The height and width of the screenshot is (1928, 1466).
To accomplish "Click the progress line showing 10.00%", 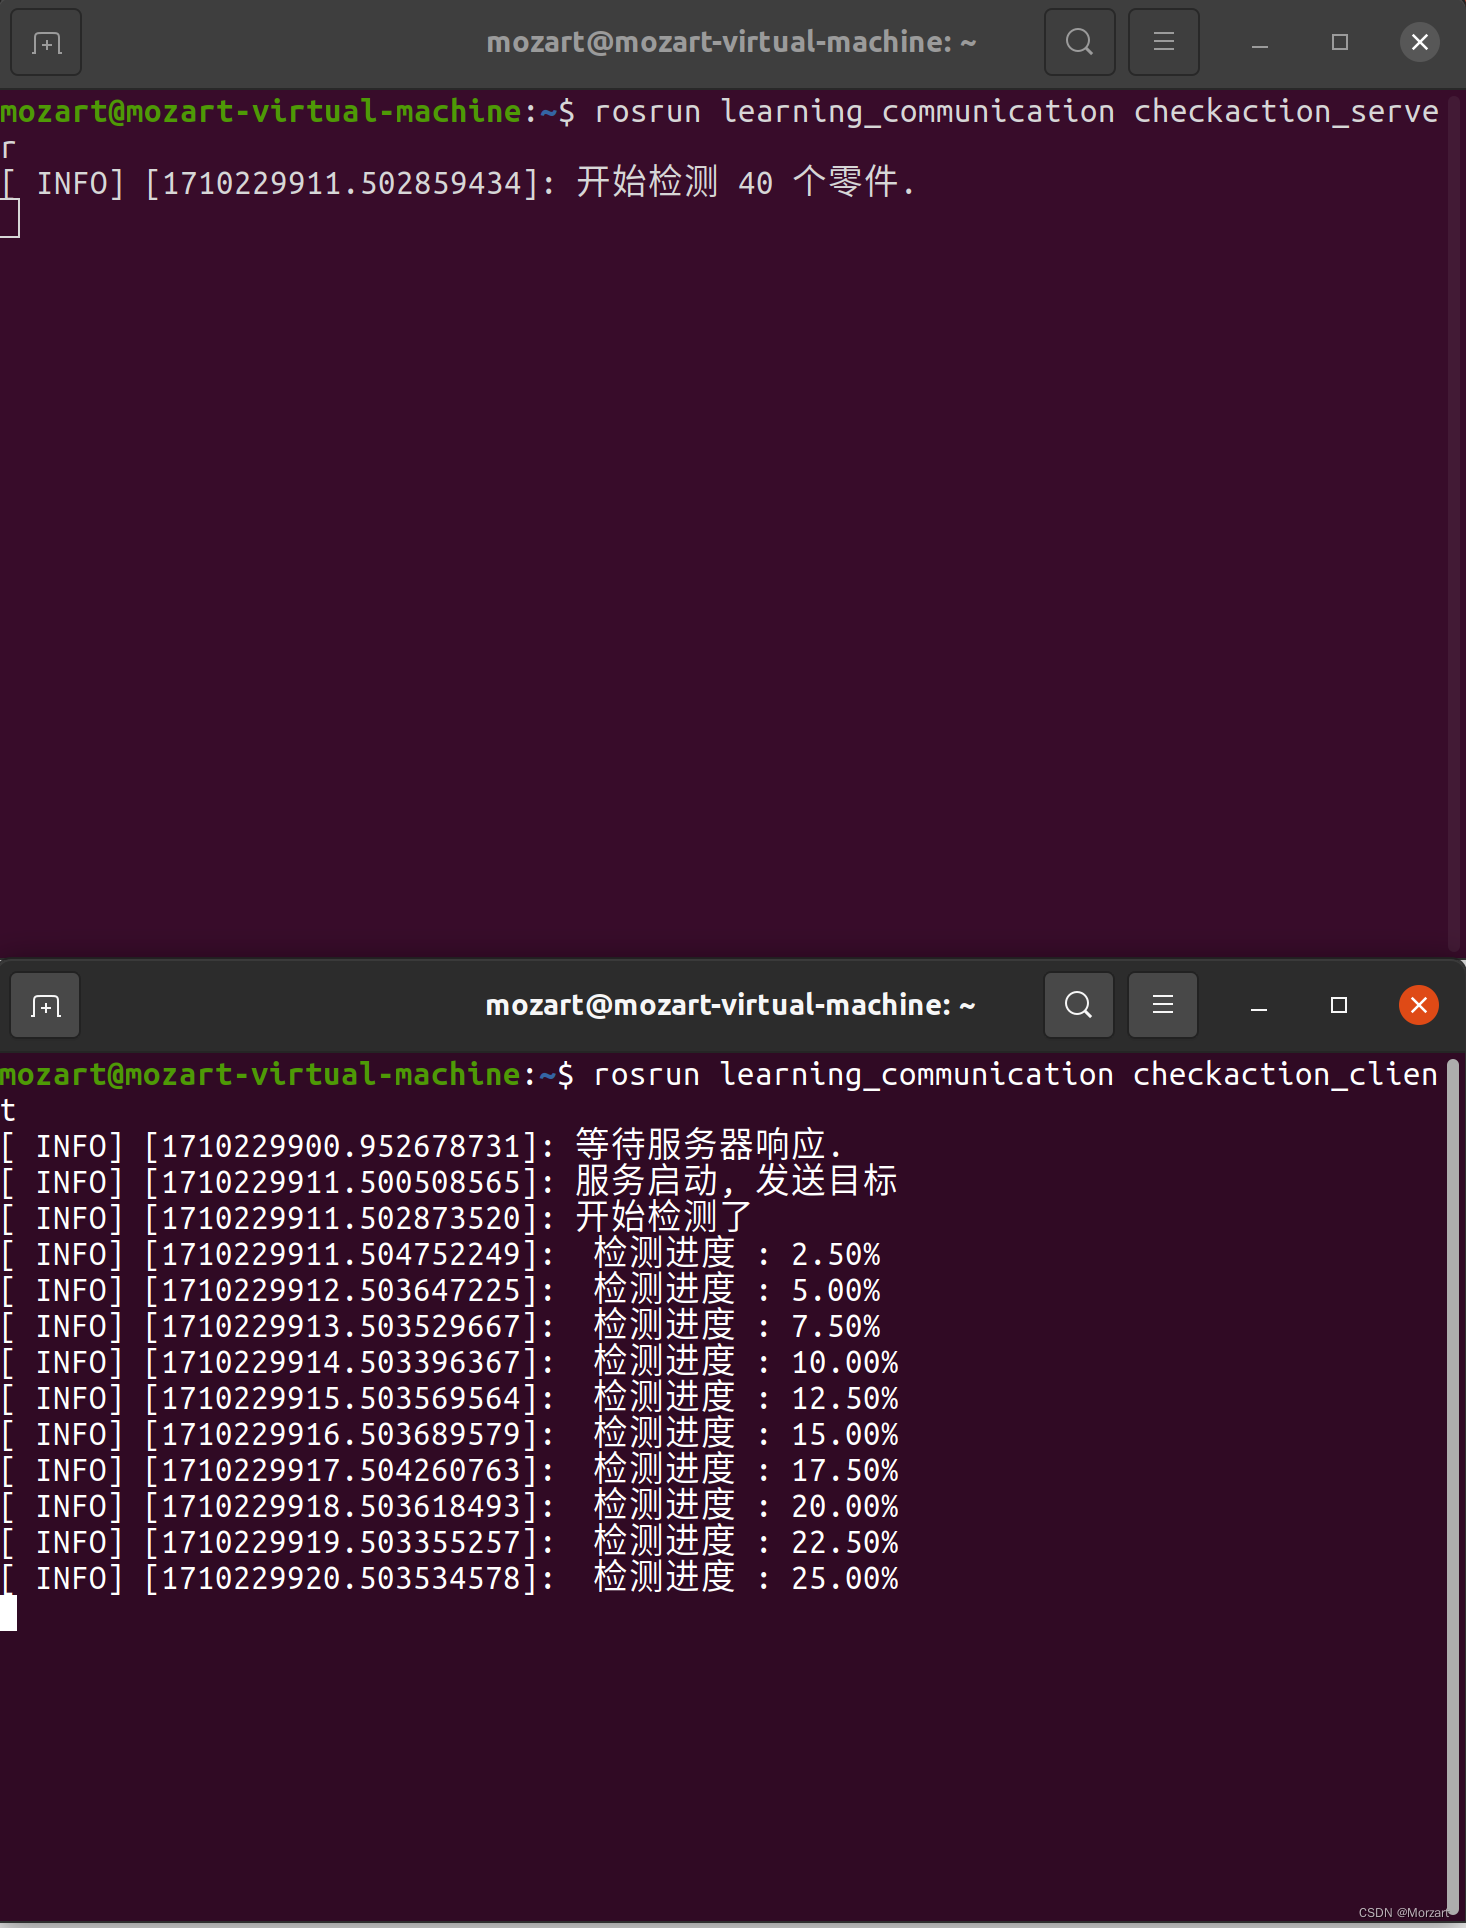I will tap(450, 1362).
